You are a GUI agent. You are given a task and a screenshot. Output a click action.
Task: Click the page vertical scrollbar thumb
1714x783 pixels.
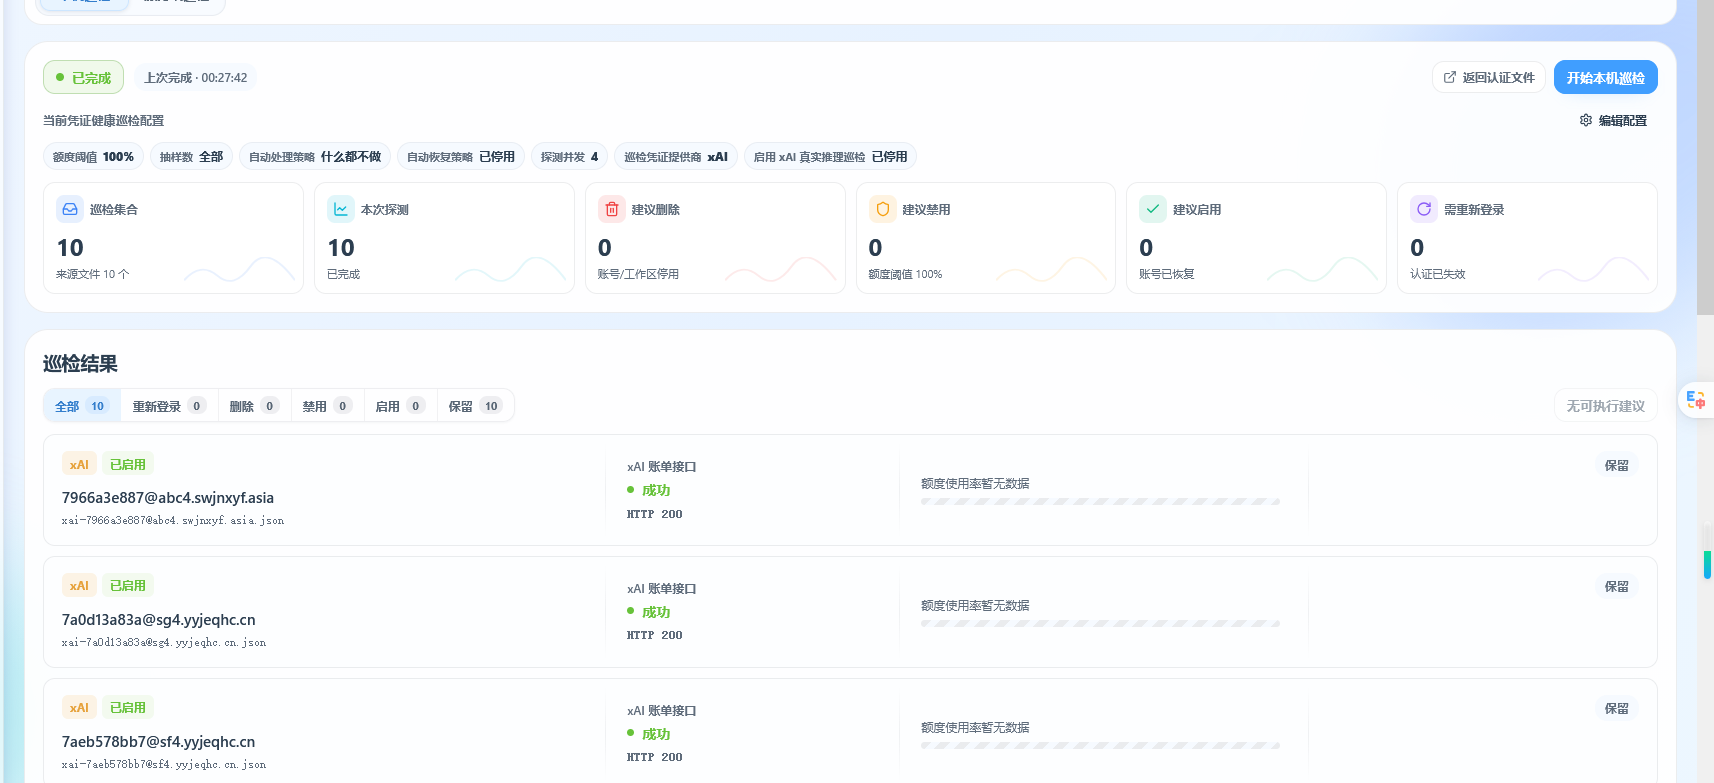coord(1705,157)
